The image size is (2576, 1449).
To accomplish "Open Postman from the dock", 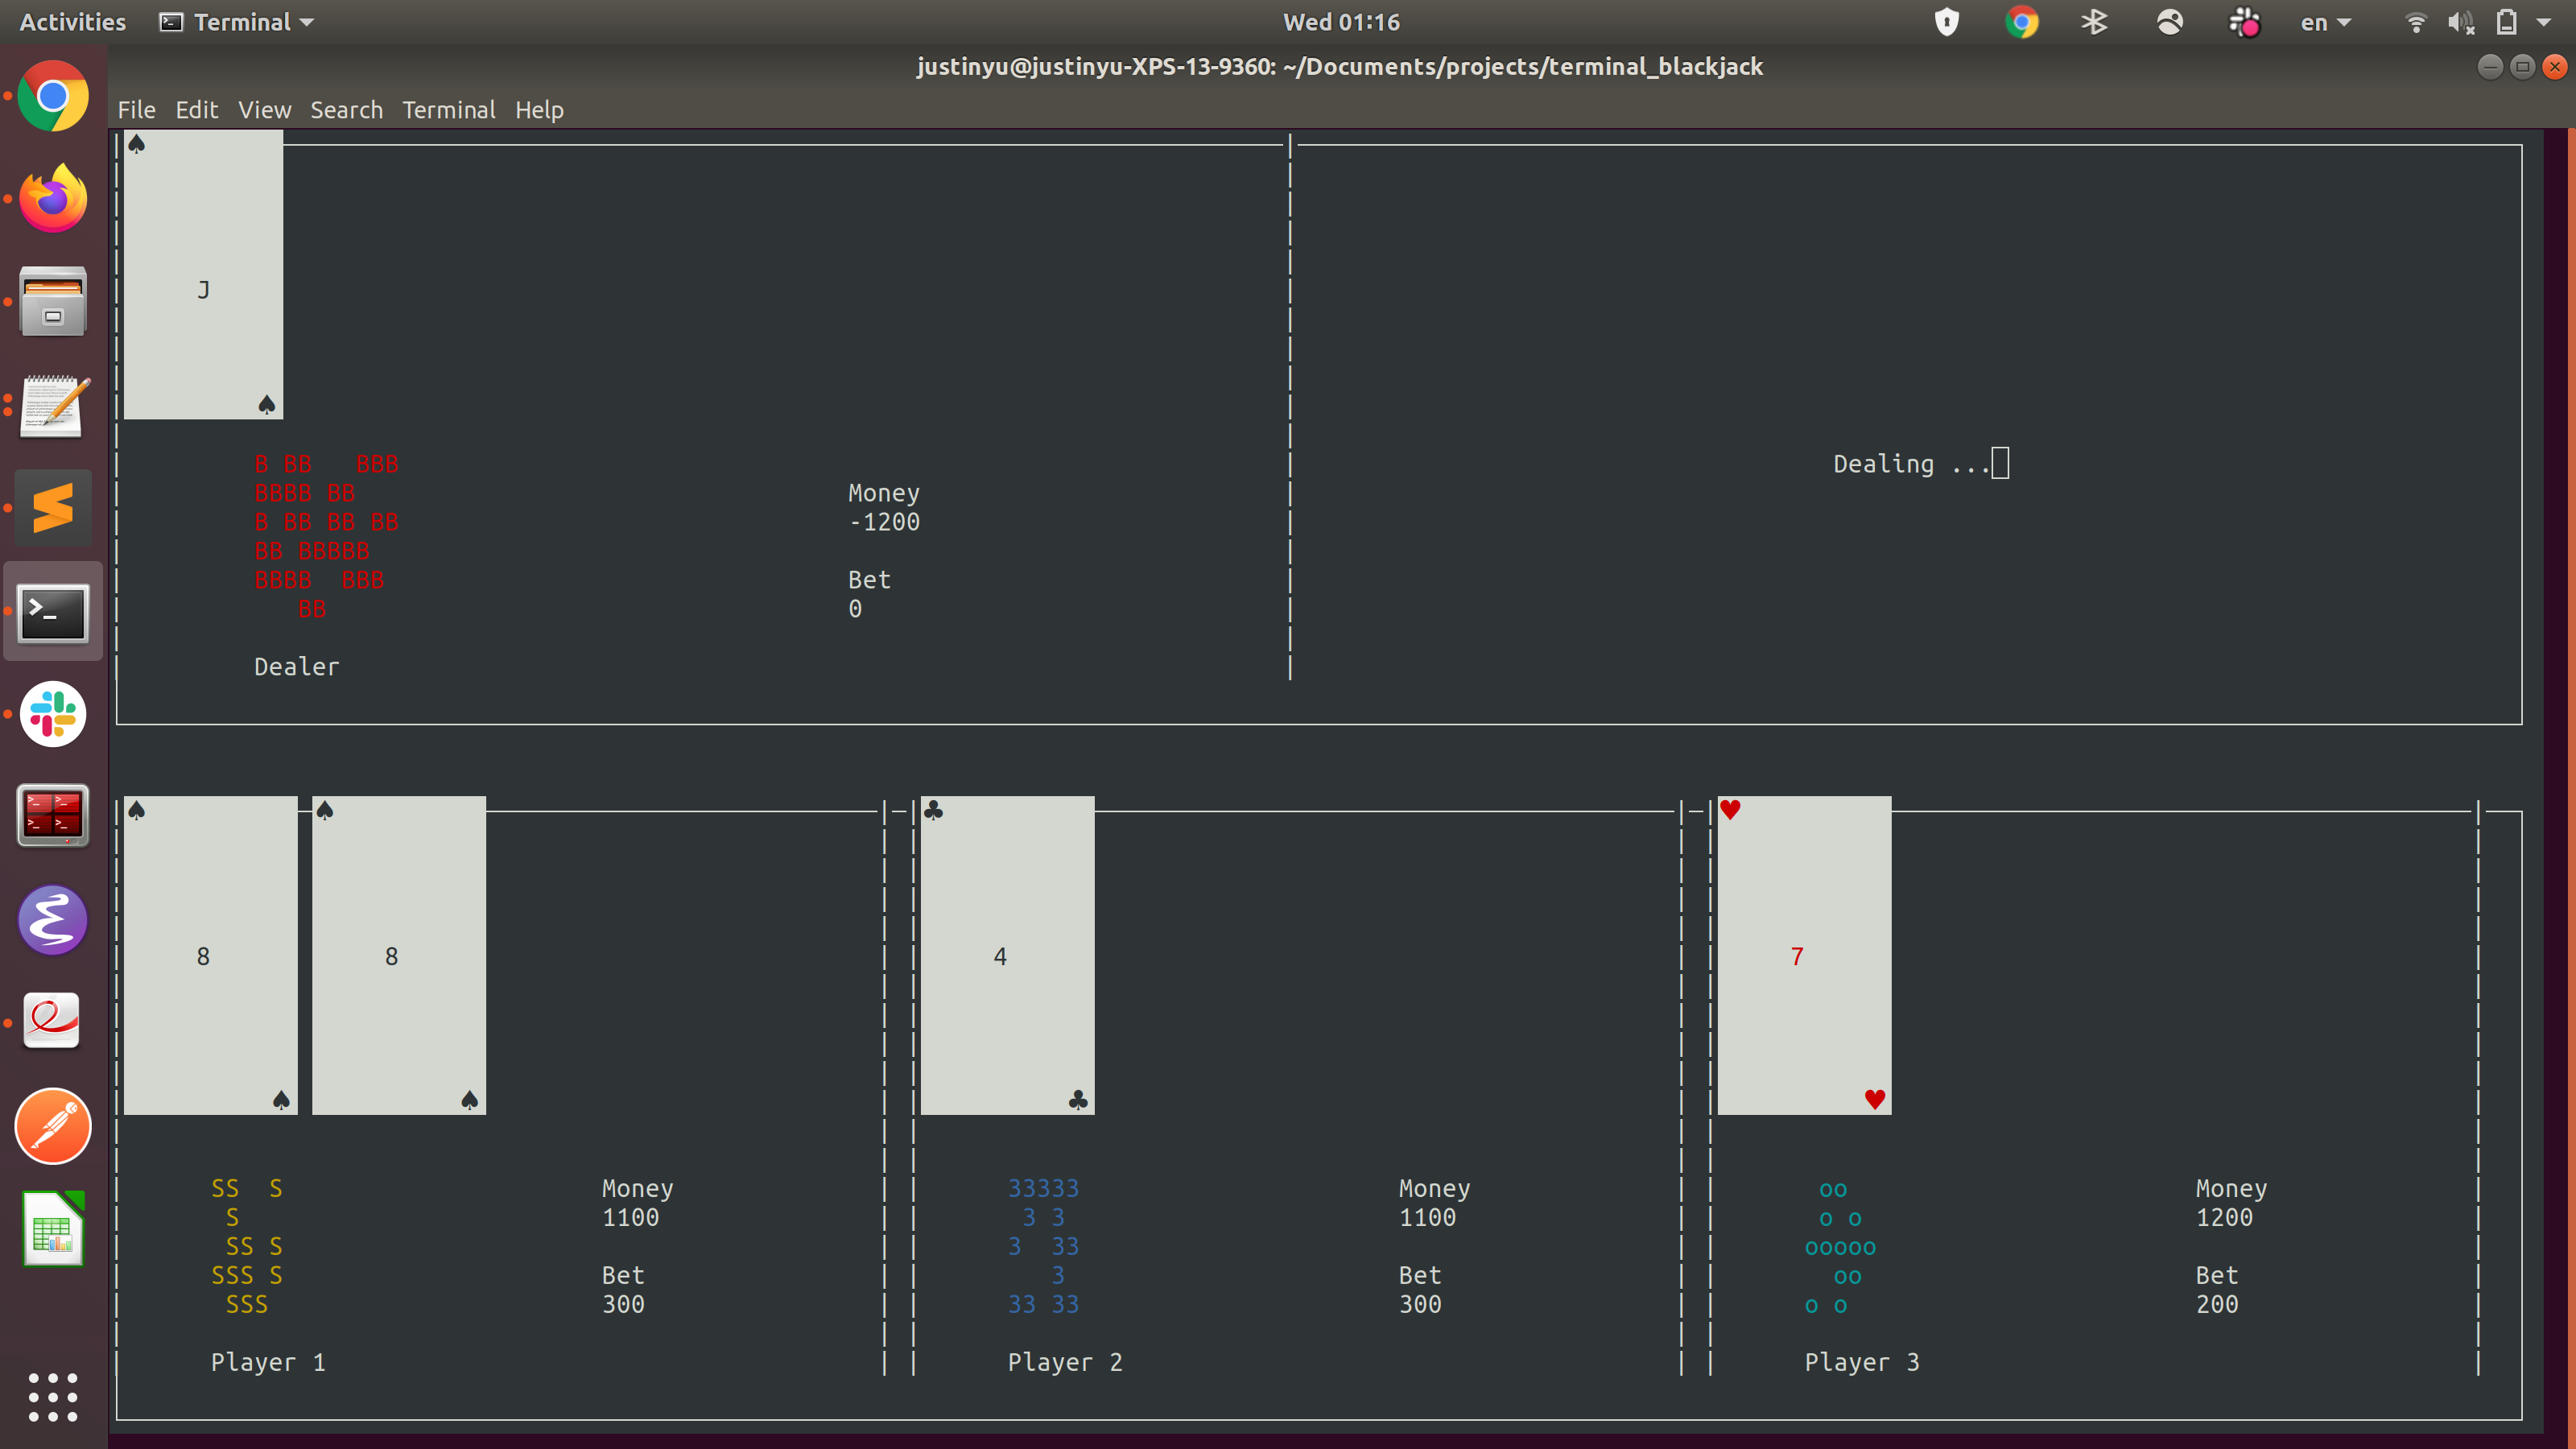I will (x=53, y=1126).
